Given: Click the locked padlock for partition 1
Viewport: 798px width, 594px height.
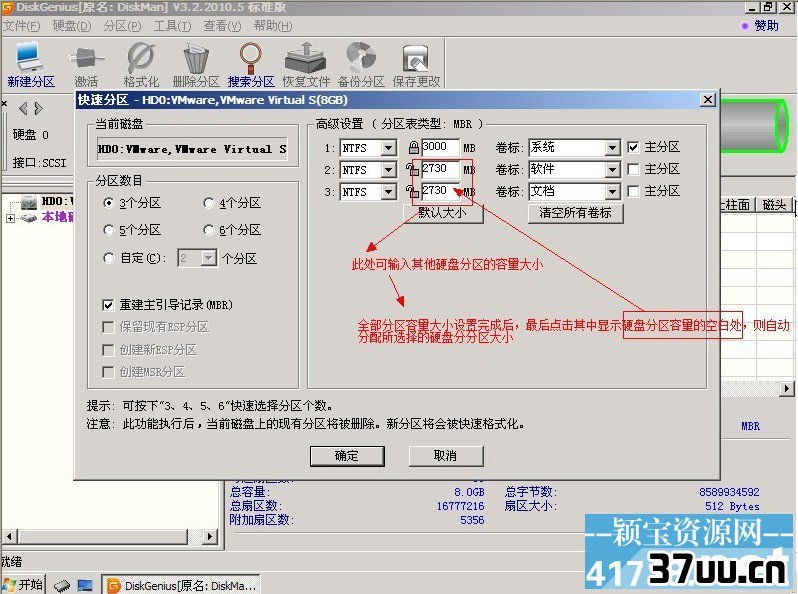Looking at the screenshot, I should 414,148.
